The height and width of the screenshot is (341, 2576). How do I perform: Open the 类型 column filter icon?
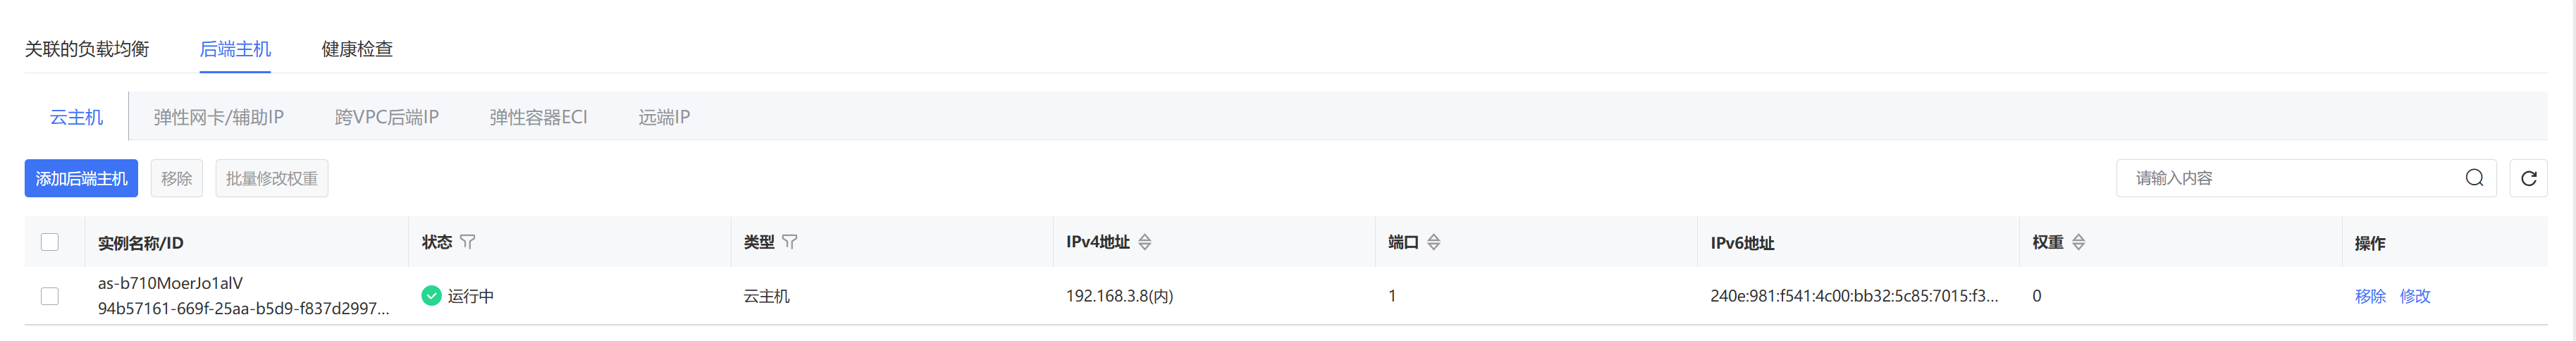[x=790, y=242]
